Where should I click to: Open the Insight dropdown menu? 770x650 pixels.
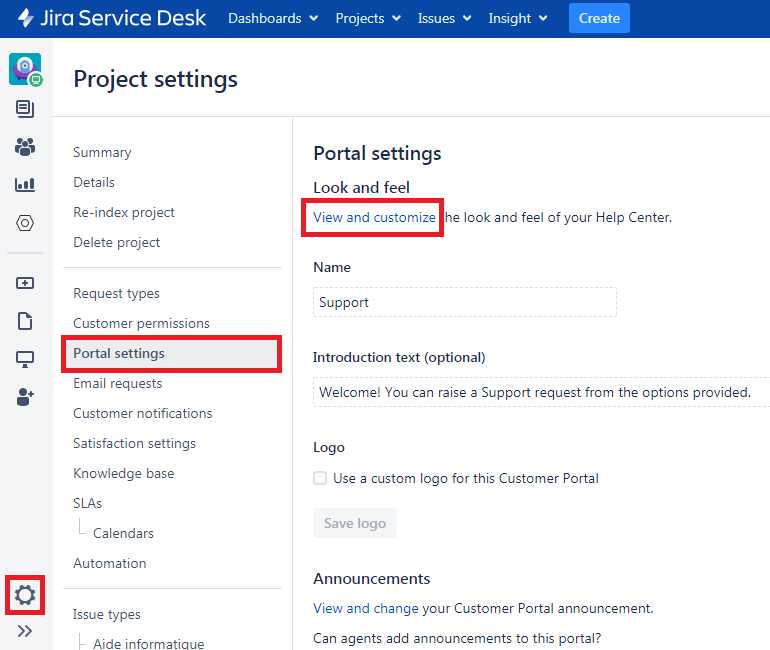click(x=518, y=18)
